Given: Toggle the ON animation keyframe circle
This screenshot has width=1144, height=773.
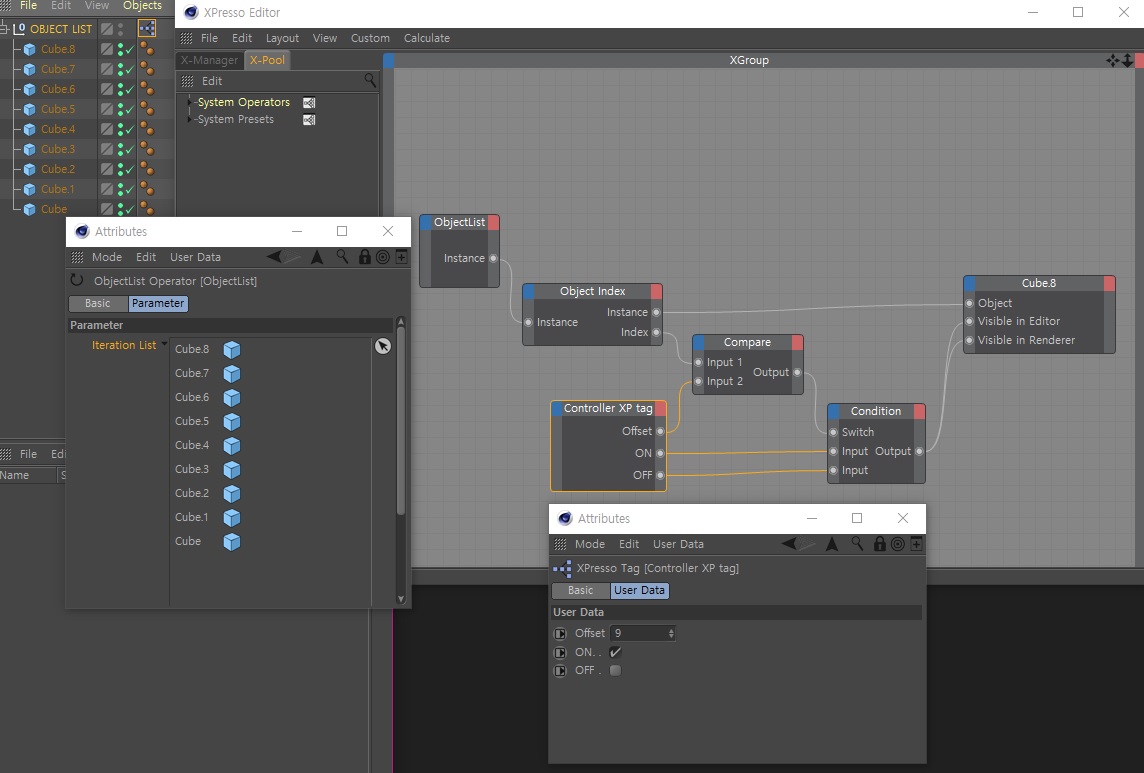Looking at the screenshot, I should 560,653.
